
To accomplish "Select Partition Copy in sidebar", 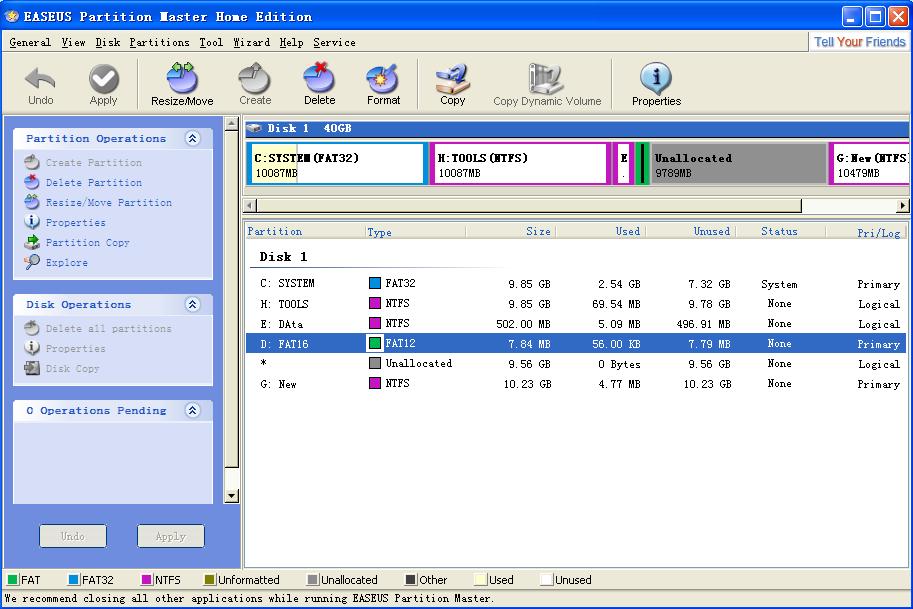I will [x=77, y=243].
